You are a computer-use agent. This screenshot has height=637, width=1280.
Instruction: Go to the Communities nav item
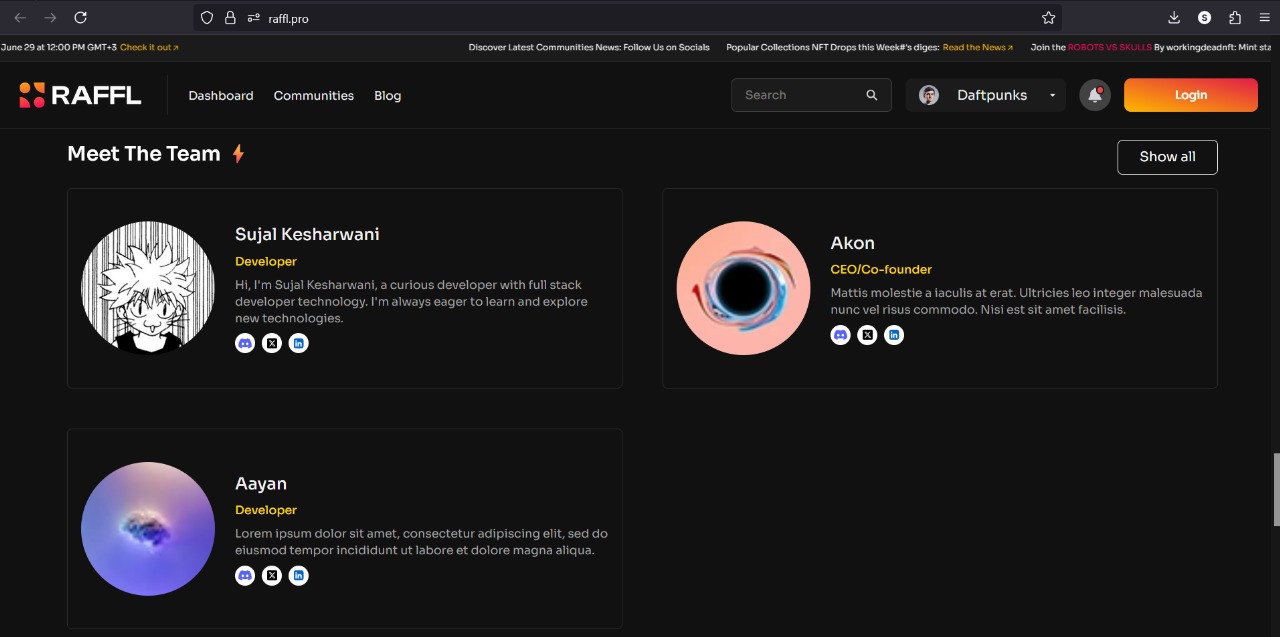(314, 96)
